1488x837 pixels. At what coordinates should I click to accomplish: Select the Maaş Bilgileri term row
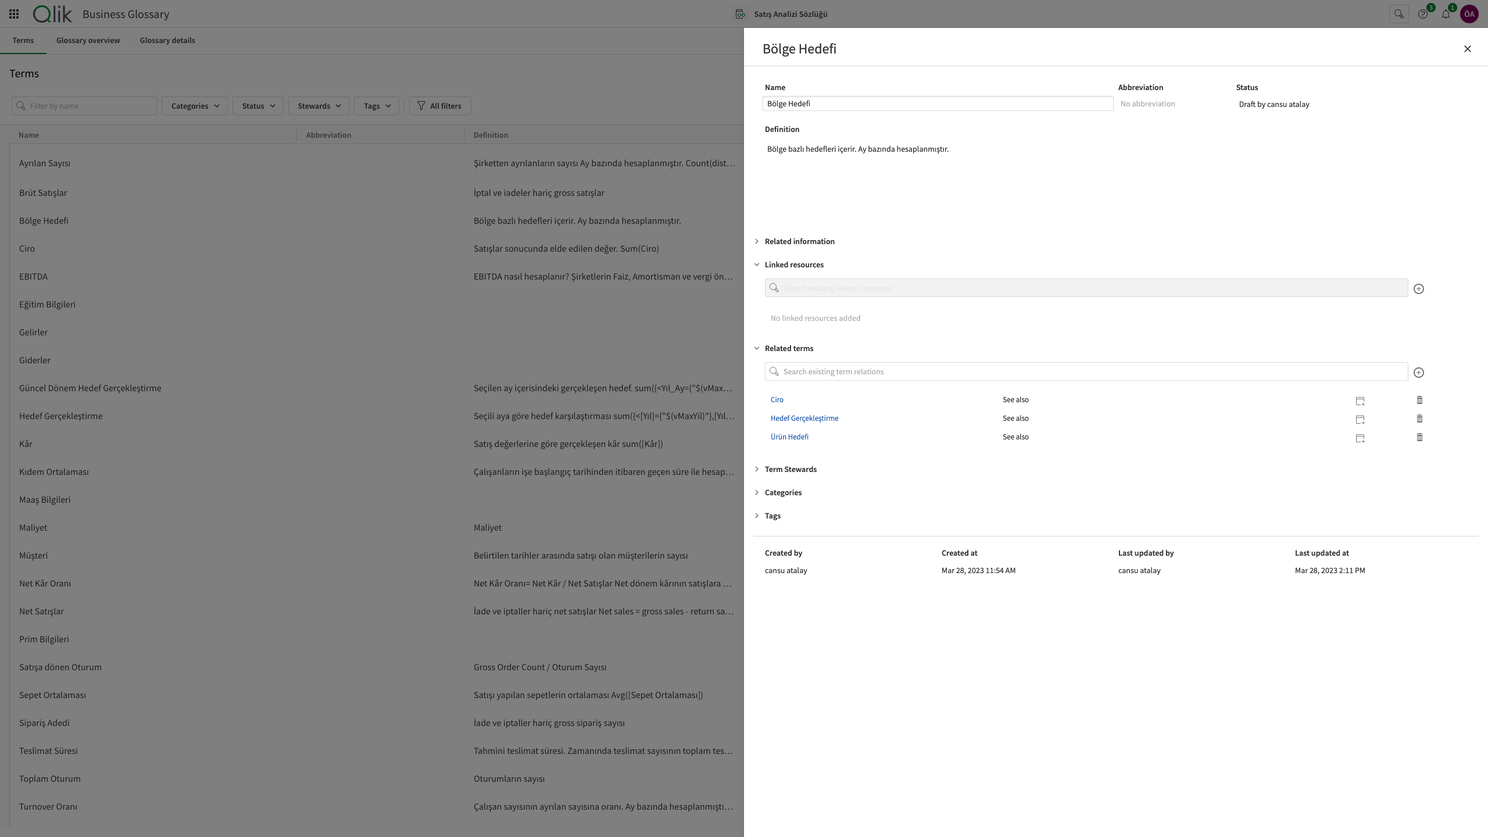click(x=376, y=500)
